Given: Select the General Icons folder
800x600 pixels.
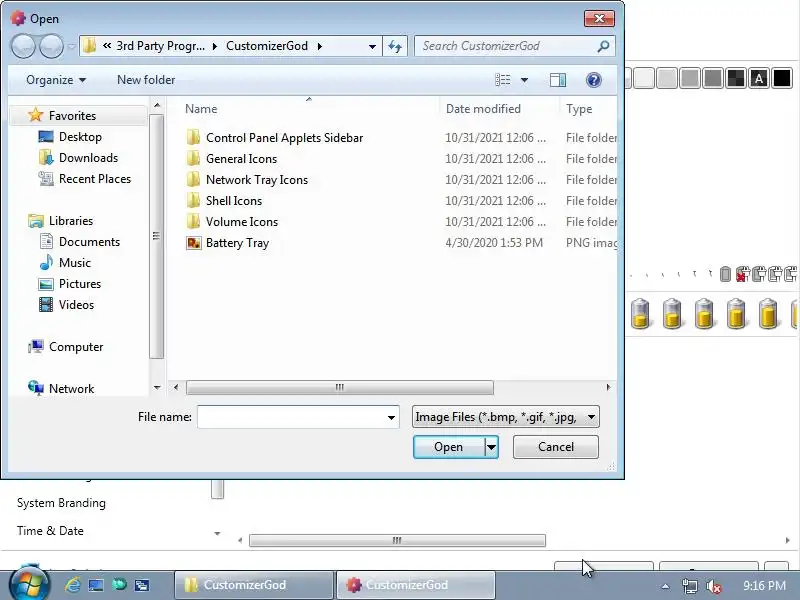Looking at the screenshot, I should point(241,159).
